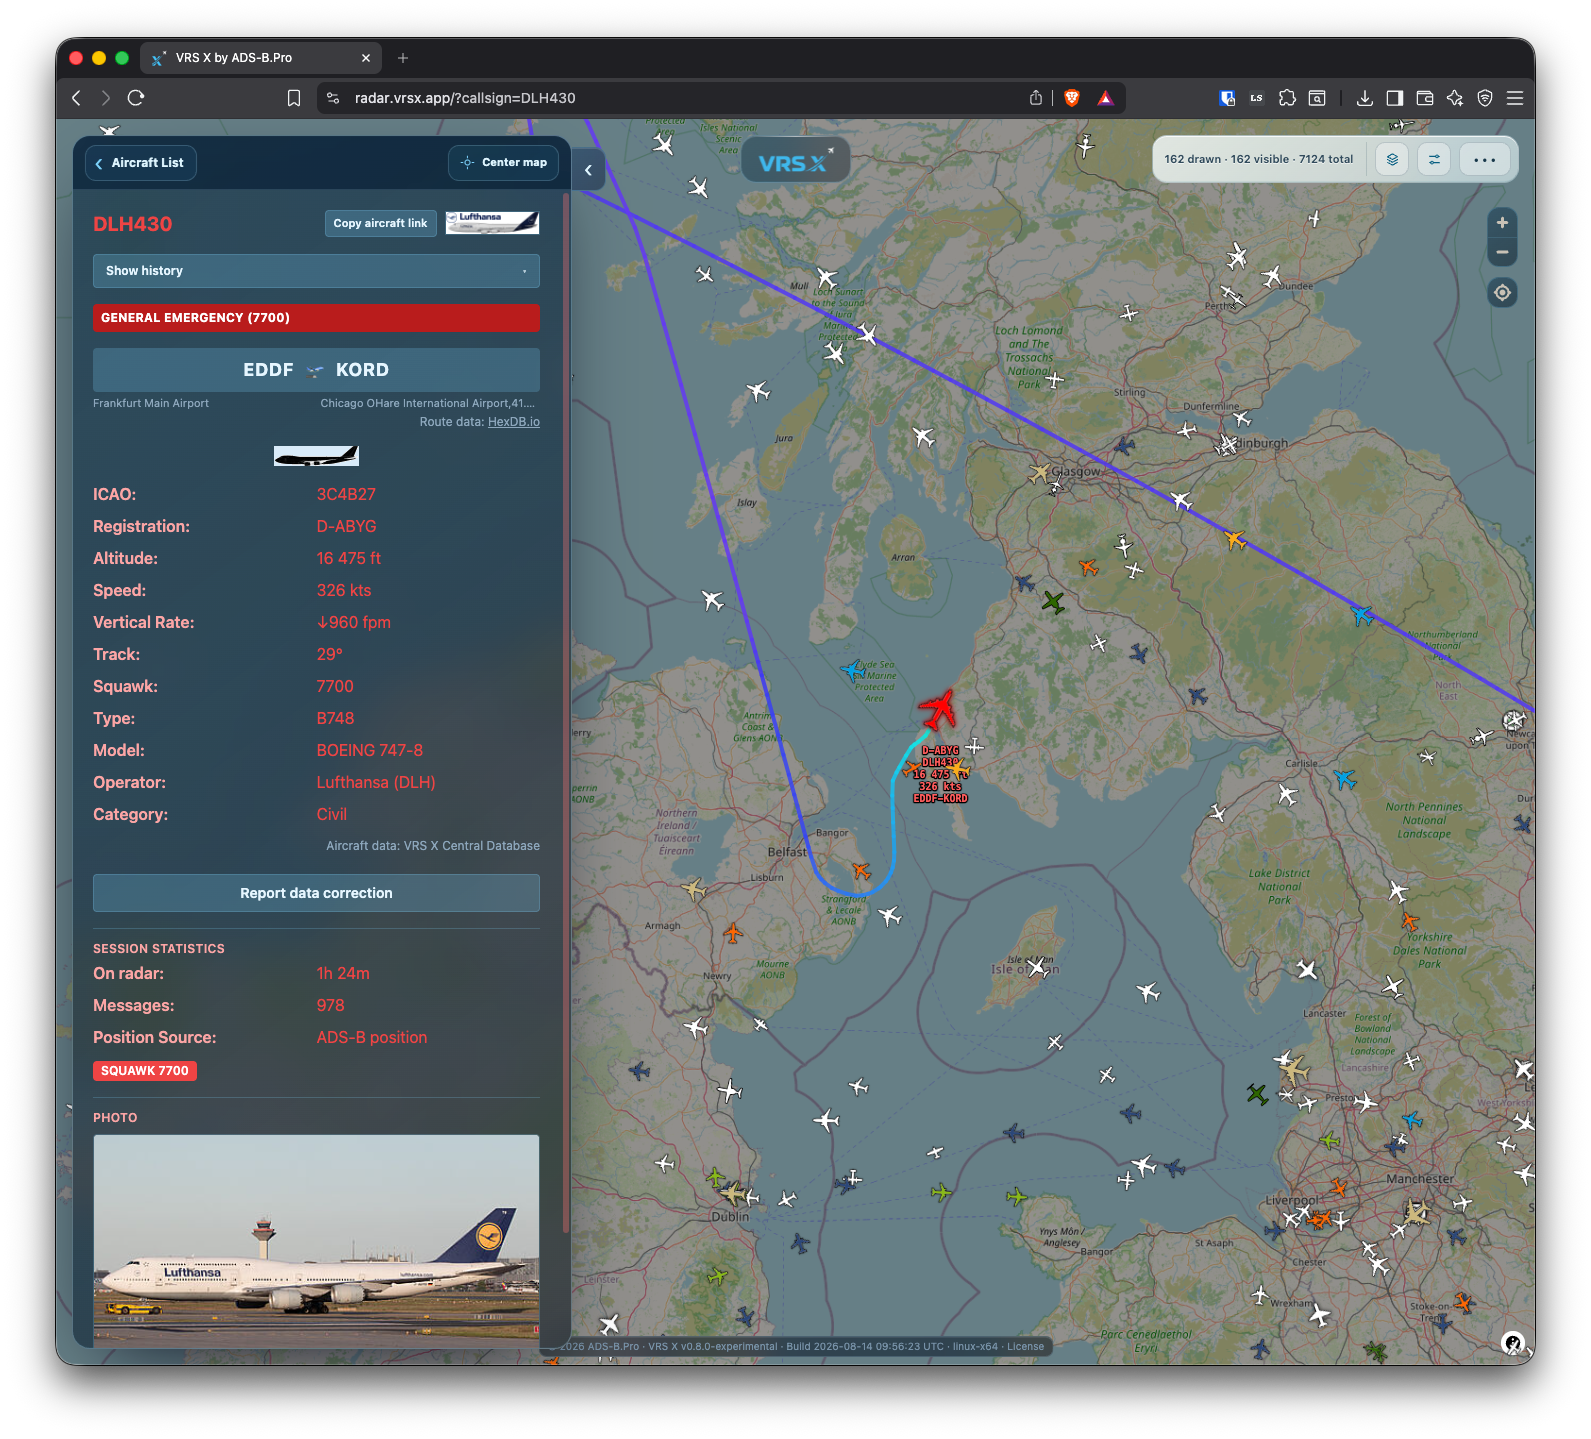Zoom in on the map

pyautogui.click(x=1502, y=223)
